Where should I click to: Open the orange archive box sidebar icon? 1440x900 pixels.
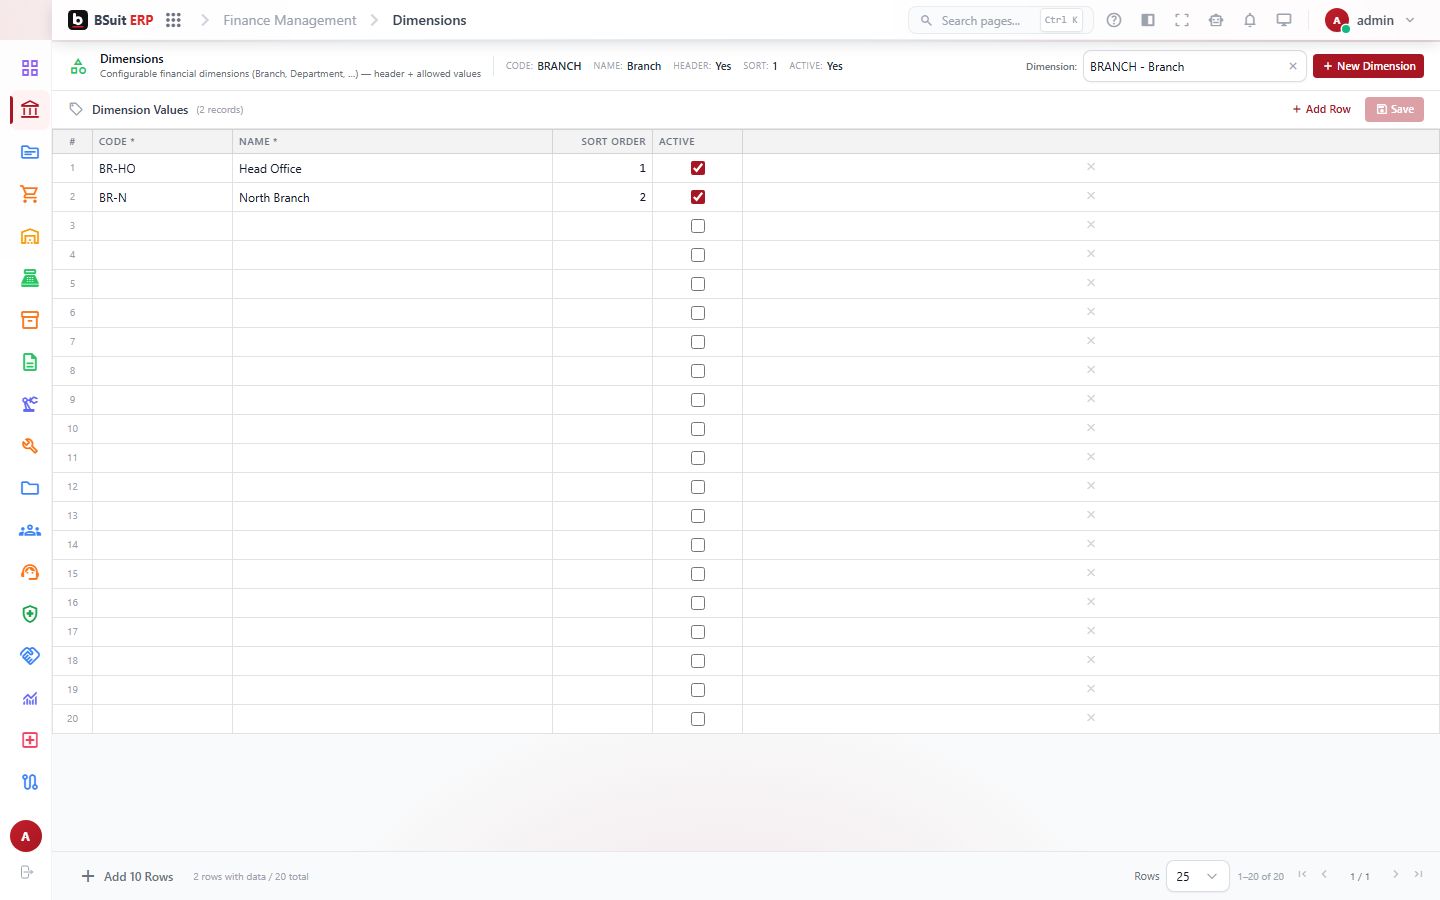[30, 320]
